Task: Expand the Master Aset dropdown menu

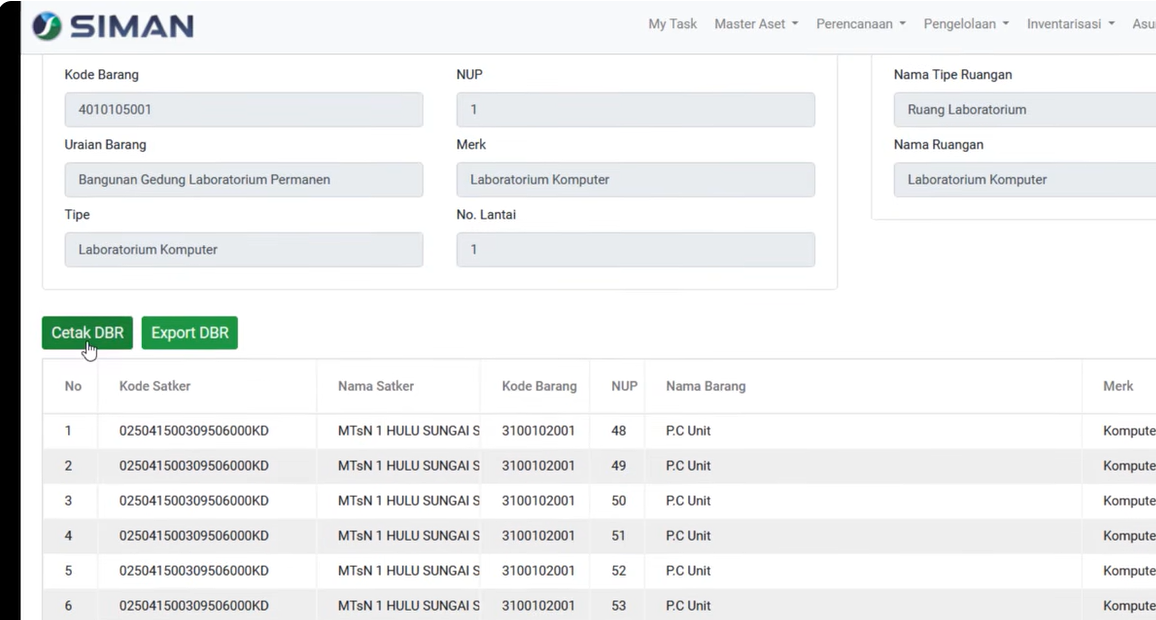Action: [756, 24]
